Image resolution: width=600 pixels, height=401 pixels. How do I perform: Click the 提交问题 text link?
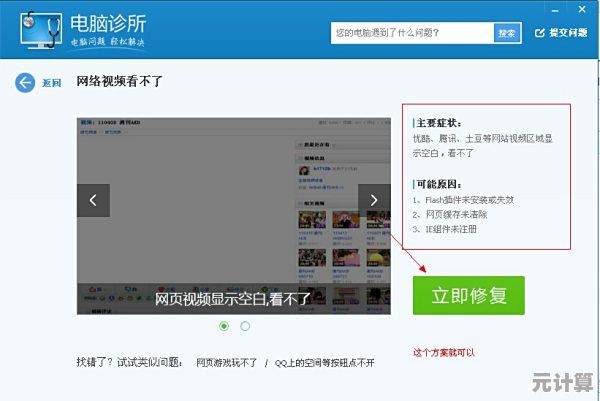click(x=570, y=33)
